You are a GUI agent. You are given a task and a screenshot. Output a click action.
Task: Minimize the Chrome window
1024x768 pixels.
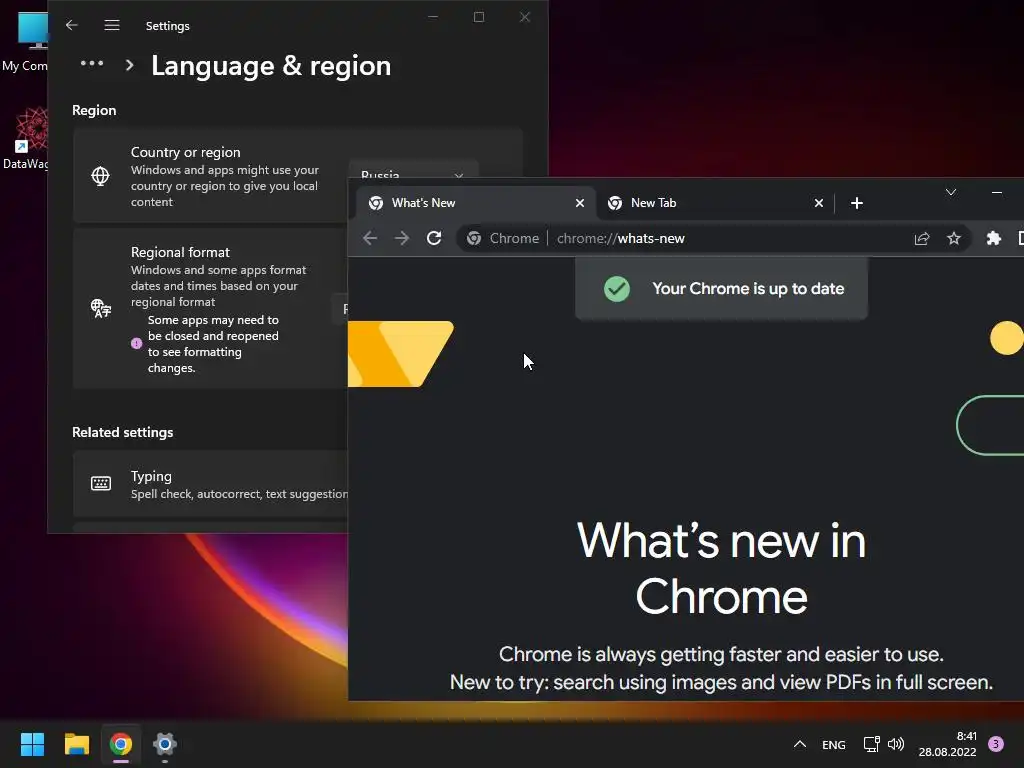click(997, 192)
